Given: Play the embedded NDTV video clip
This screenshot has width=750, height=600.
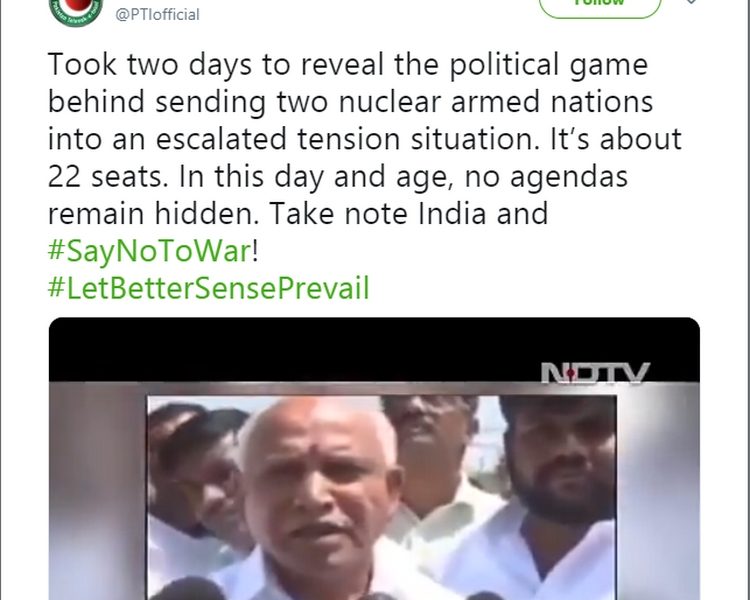Looking at the screenshot, I should [x=374, y=458].
